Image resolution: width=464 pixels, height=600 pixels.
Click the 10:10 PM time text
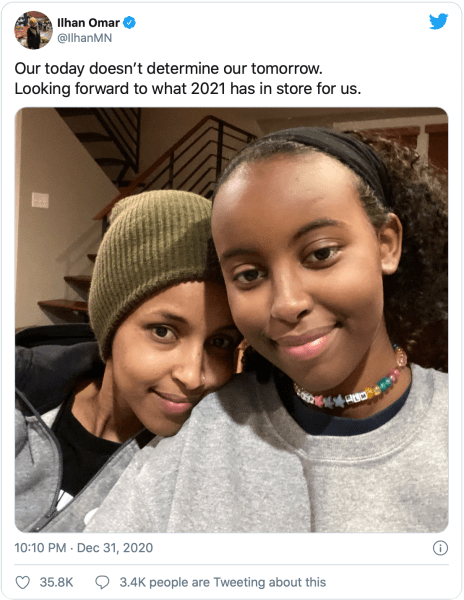coord(40,548)
